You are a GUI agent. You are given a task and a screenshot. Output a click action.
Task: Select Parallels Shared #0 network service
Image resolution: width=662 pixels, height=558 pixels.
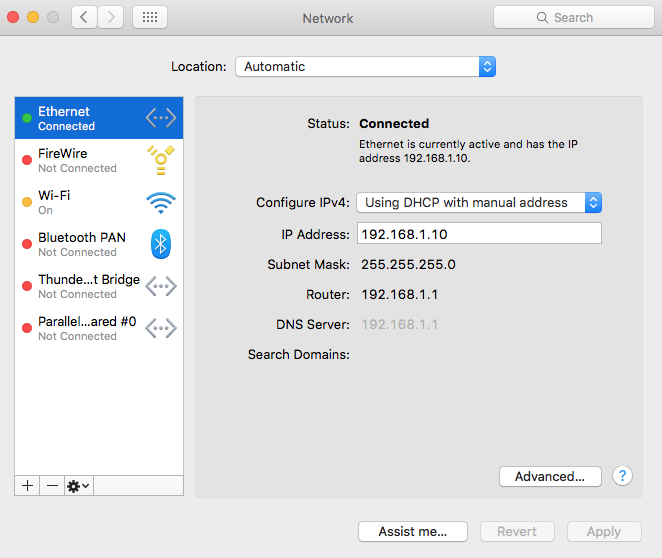pyautogui.click(x=99, y=328)
